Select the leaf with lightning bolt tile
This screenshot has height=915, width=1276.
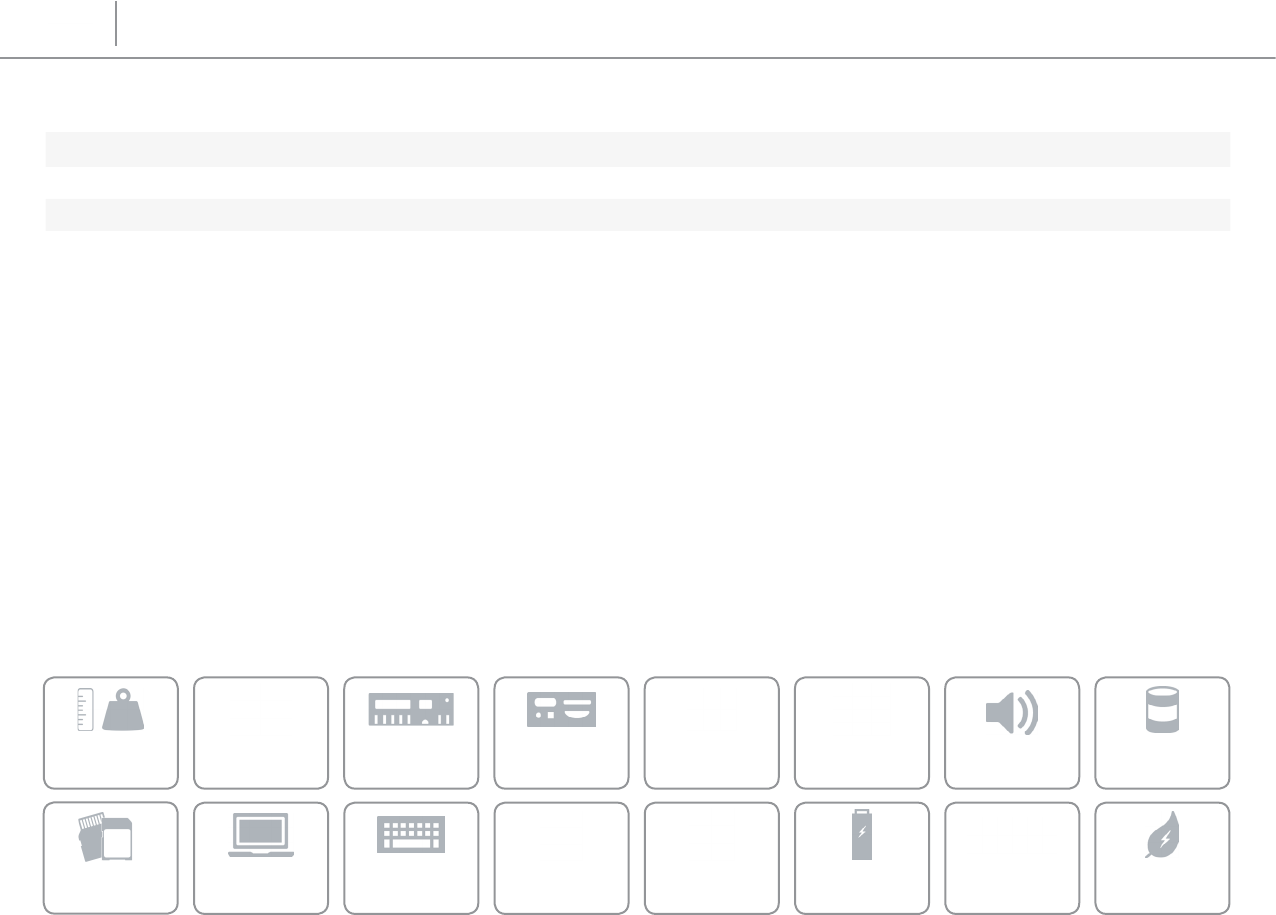[x=1163, y=858]
